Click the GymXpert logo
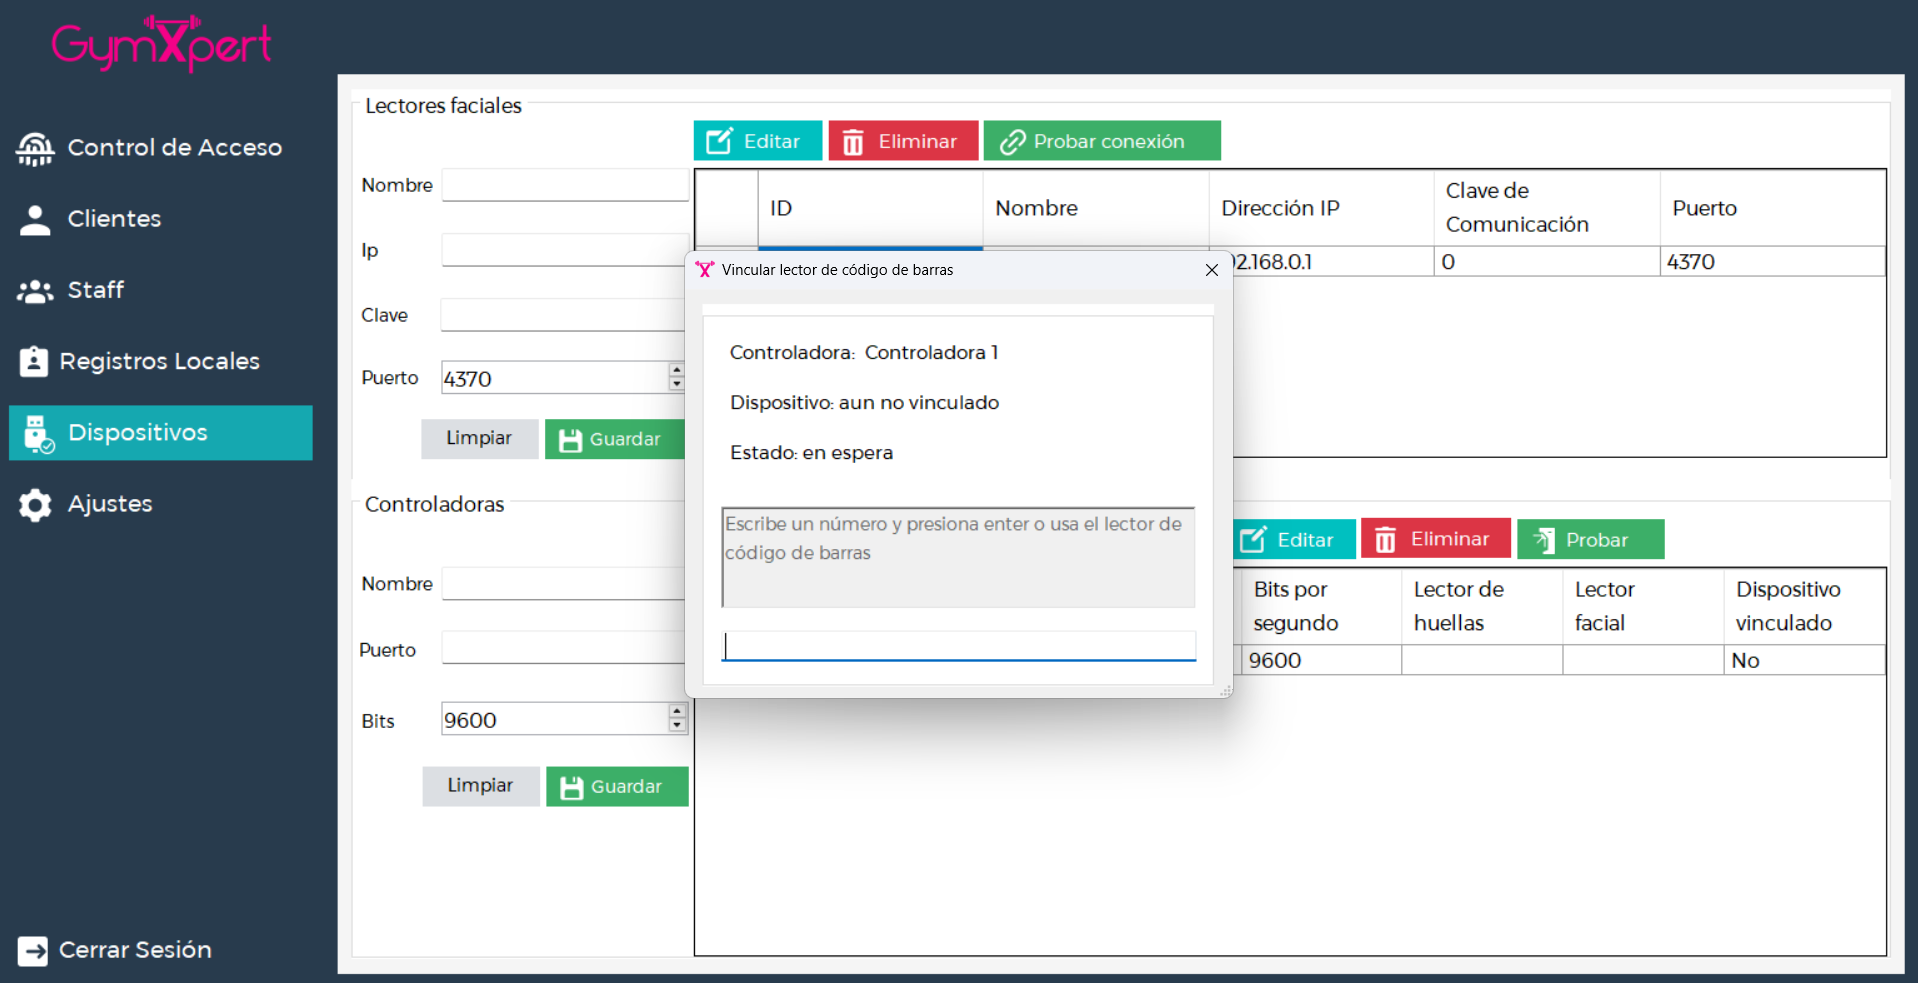1918x983 pixels. [162, 44]
